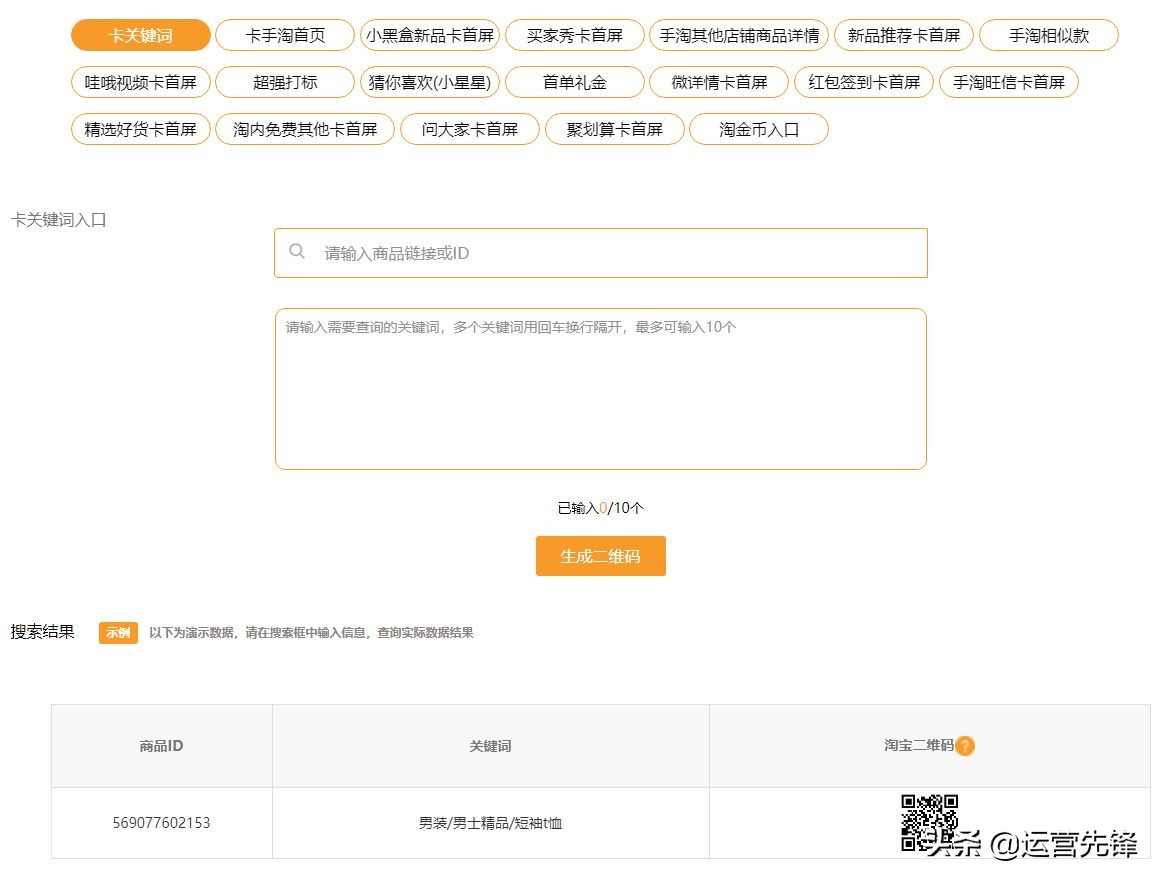This screenshot has width=1163, height=884.
Task: Select 淘金币入口
Action: [x=759, y=129]
